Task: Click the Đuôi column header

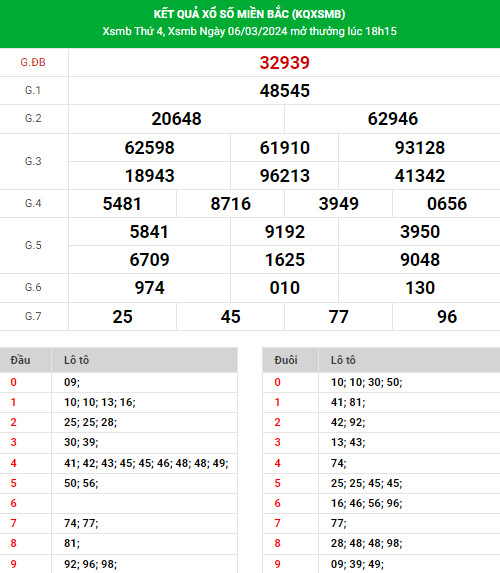Action: point(285,360)
